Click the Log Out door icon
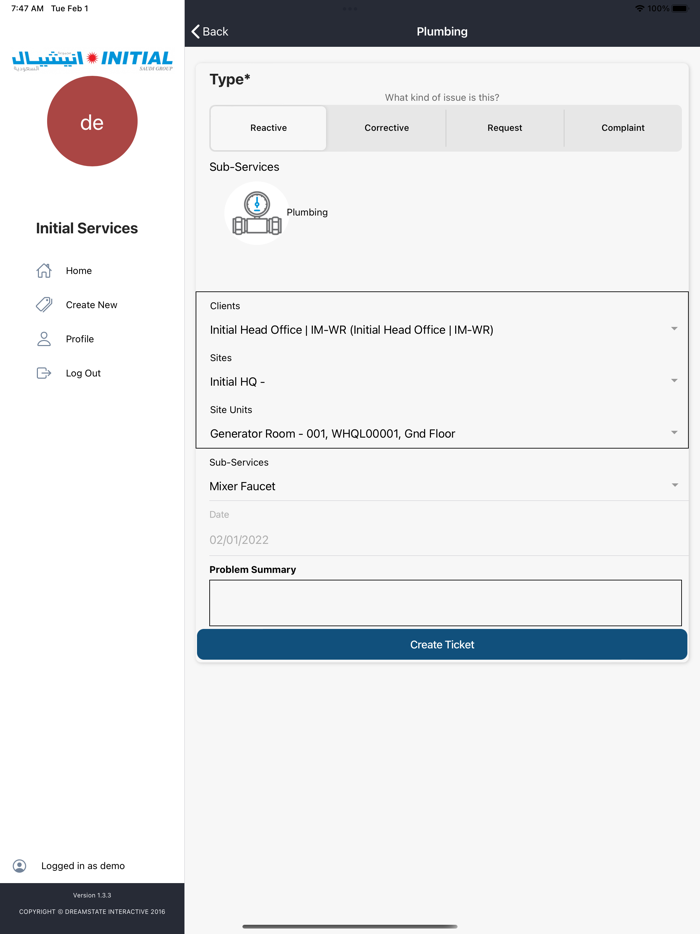This screenshot has height=934, width=700. coord(44,373)
